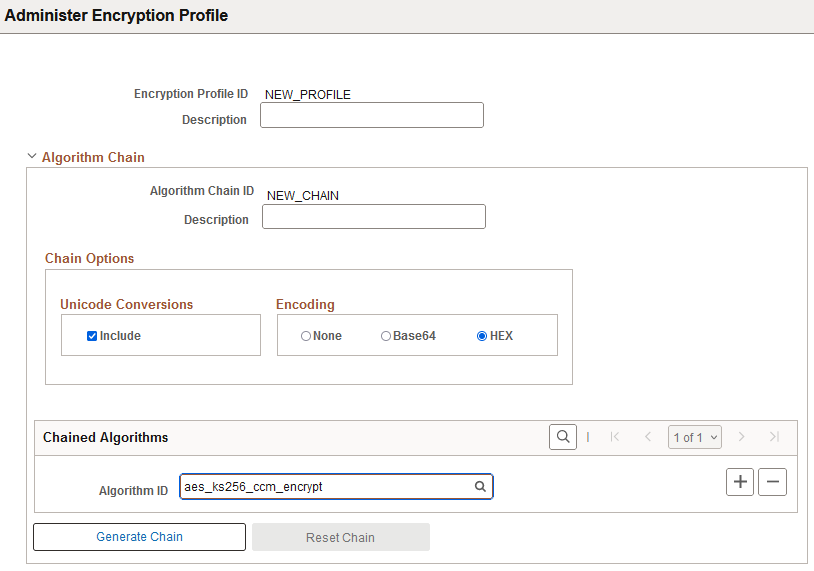Focus the Encryption Profile Description field
Image resolution: width=814 pixels, height=571 pixels.
372,115
